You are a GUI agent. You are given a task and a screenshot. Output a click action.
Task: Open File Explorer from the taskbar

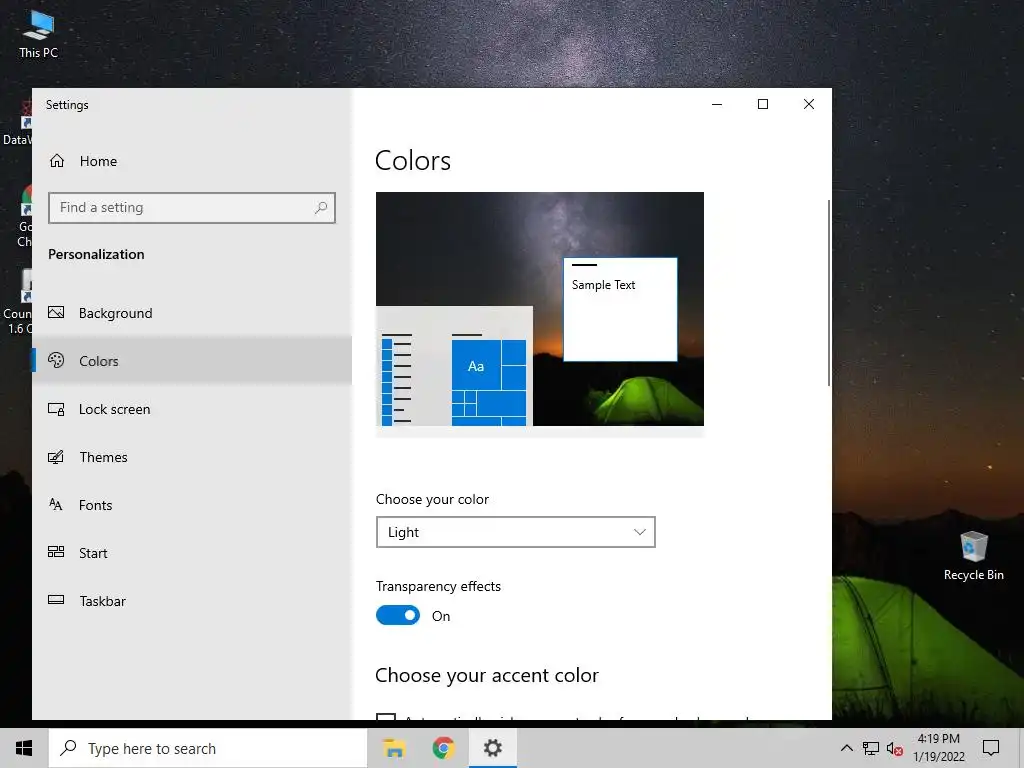tap(394, 748)
